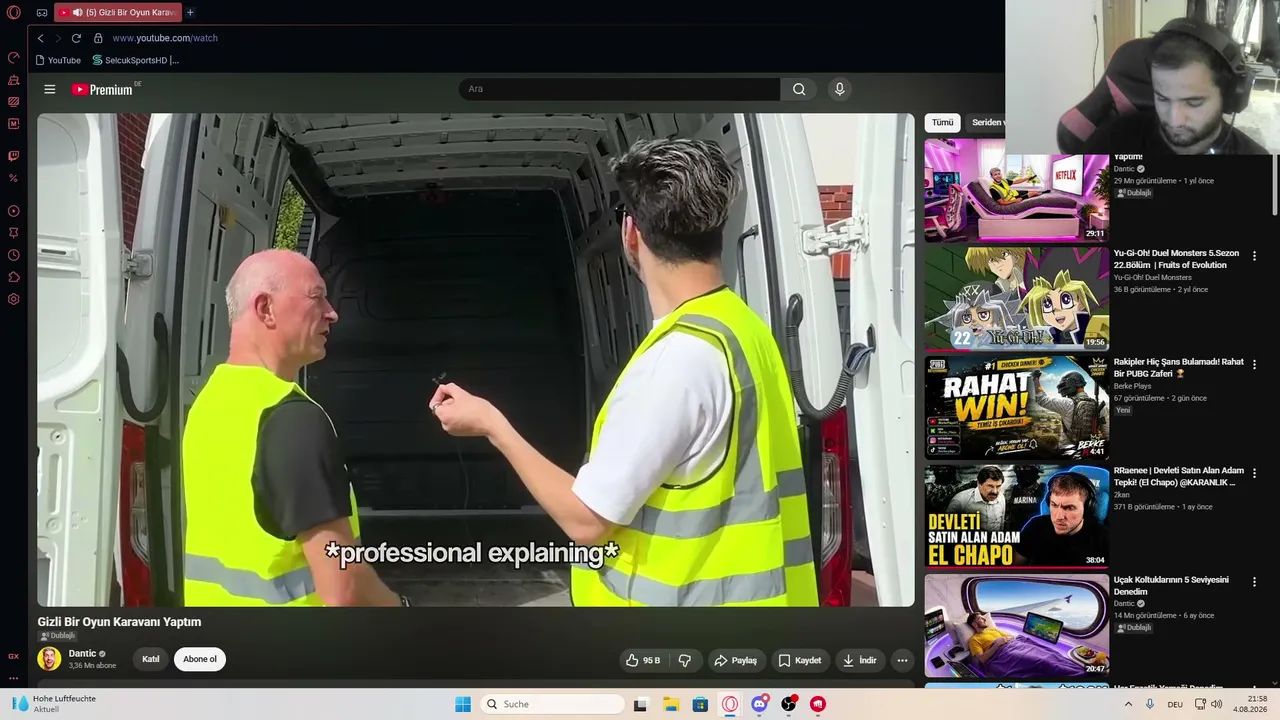Open the GX Cleaner sidebar icon
1280x720 pixels.
[x=14, y=79]
